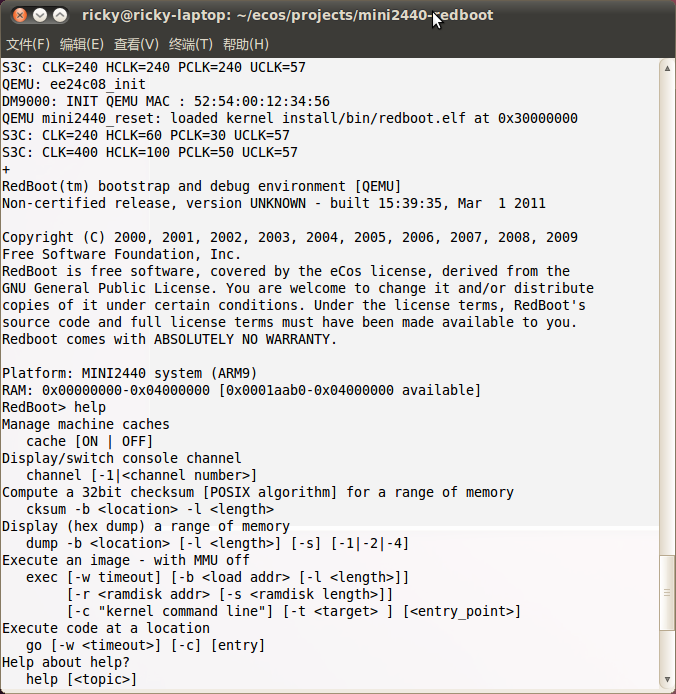
Task: Click the 'Free Software Foundation, Inc.' line
Action: pyautogui.click(x=122, y=254)
